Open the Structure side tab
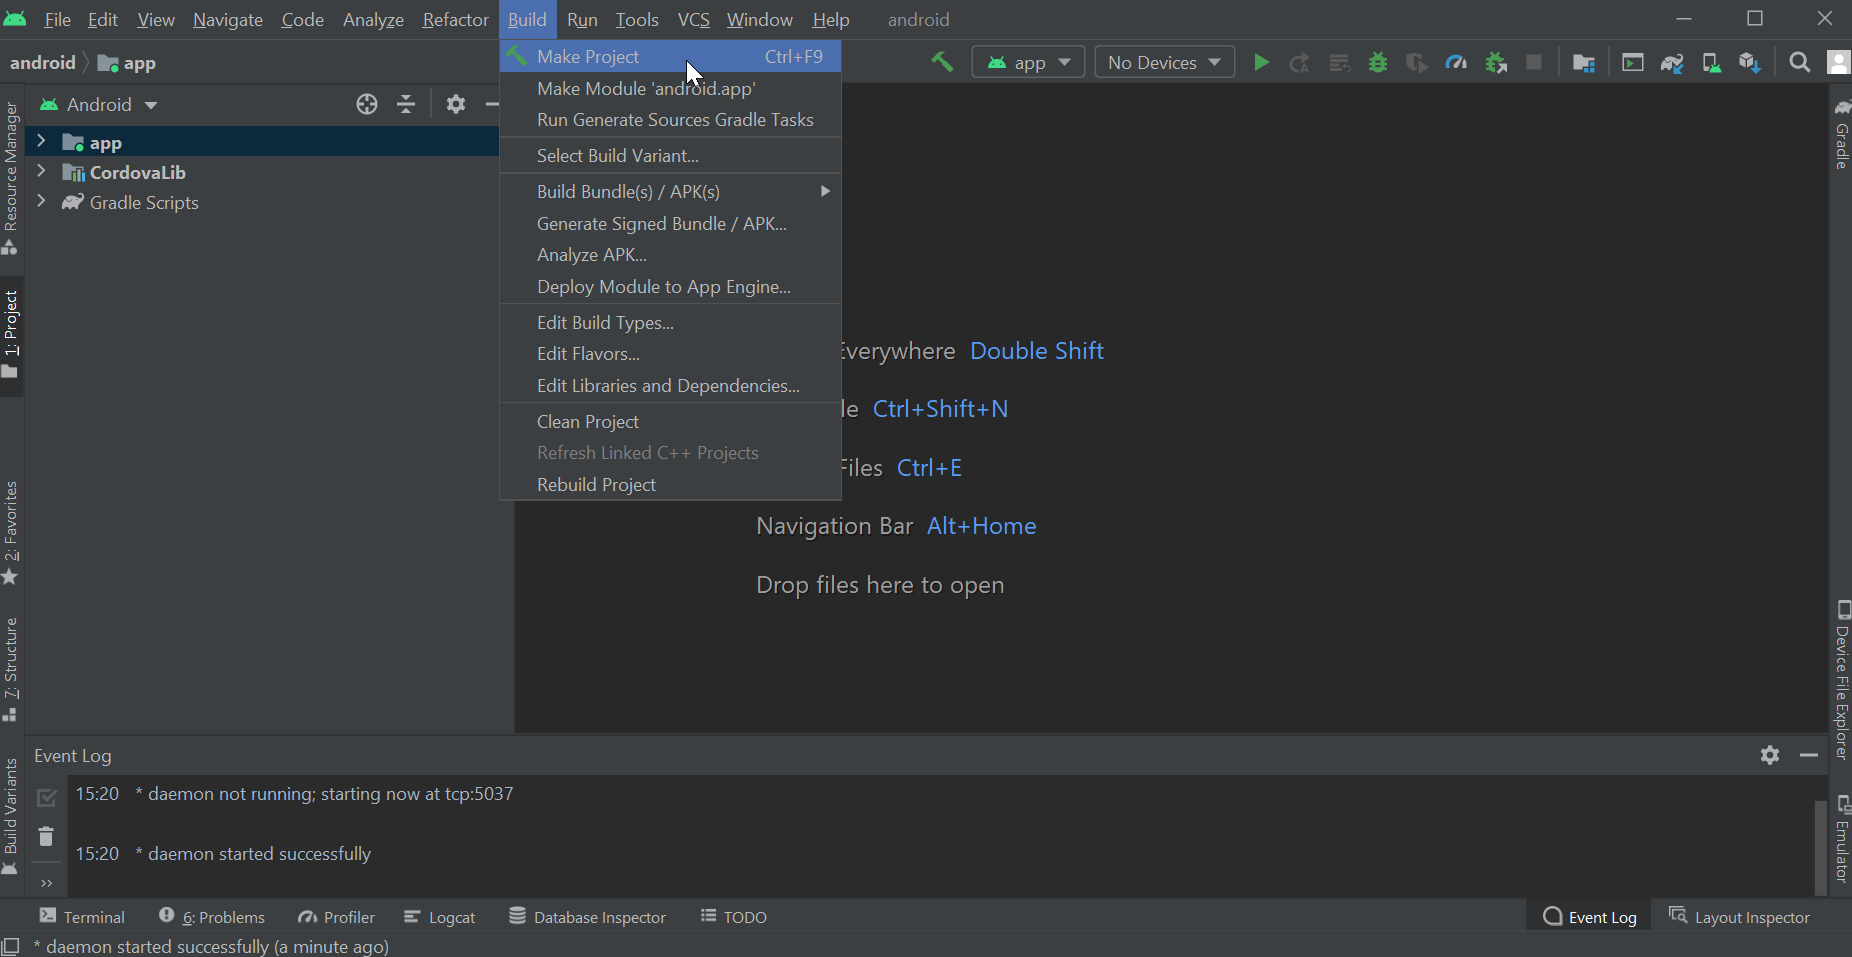The width and height of the screenshot is (1852, 957). (11, 669)
